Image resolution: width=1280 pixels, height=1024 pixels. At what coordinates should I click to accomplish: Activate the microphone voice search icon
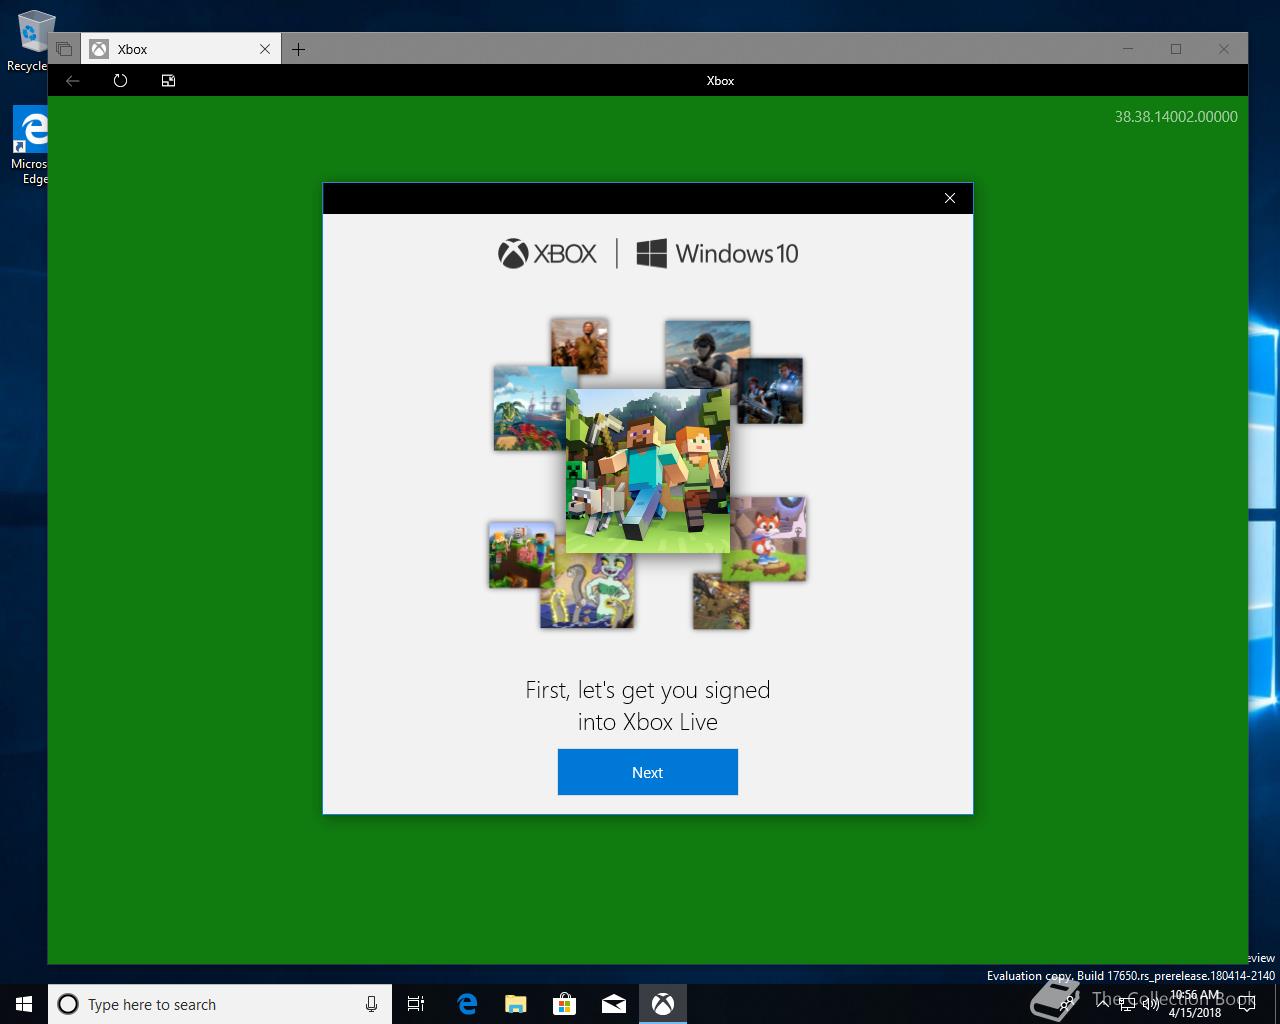[371, 1004]
